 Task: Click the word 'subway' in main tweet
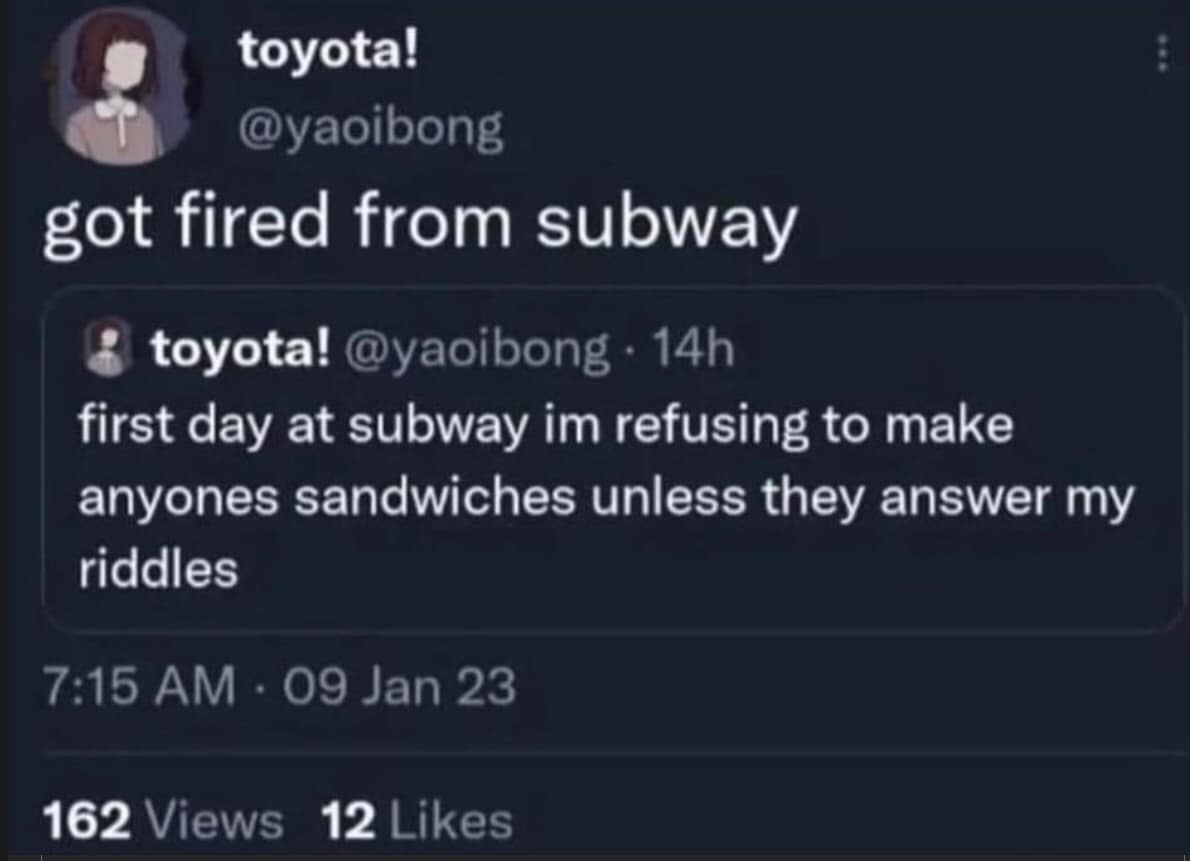(x=665, y=224)
